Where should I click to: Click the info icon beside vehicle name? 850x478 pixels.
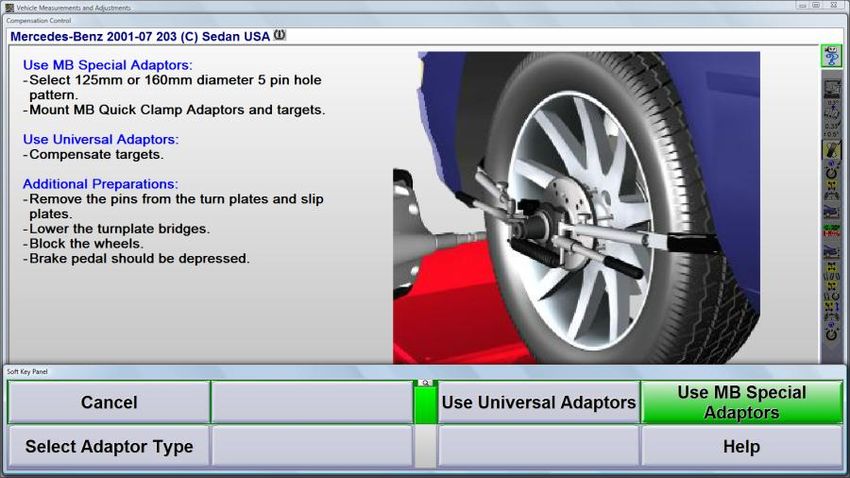coord(279,35)
